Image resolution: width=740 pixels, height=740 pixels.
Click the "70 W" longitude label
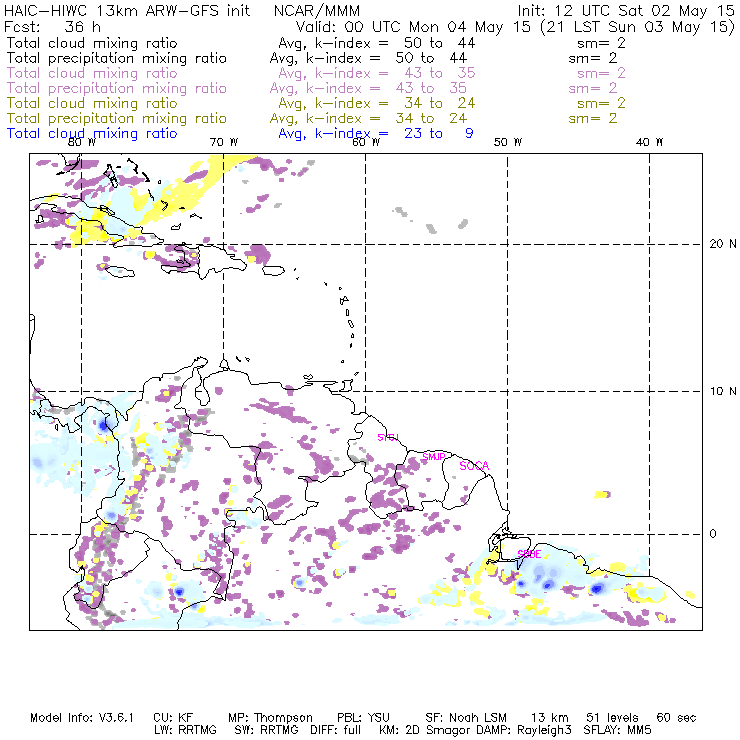click(x=224, y=142)
